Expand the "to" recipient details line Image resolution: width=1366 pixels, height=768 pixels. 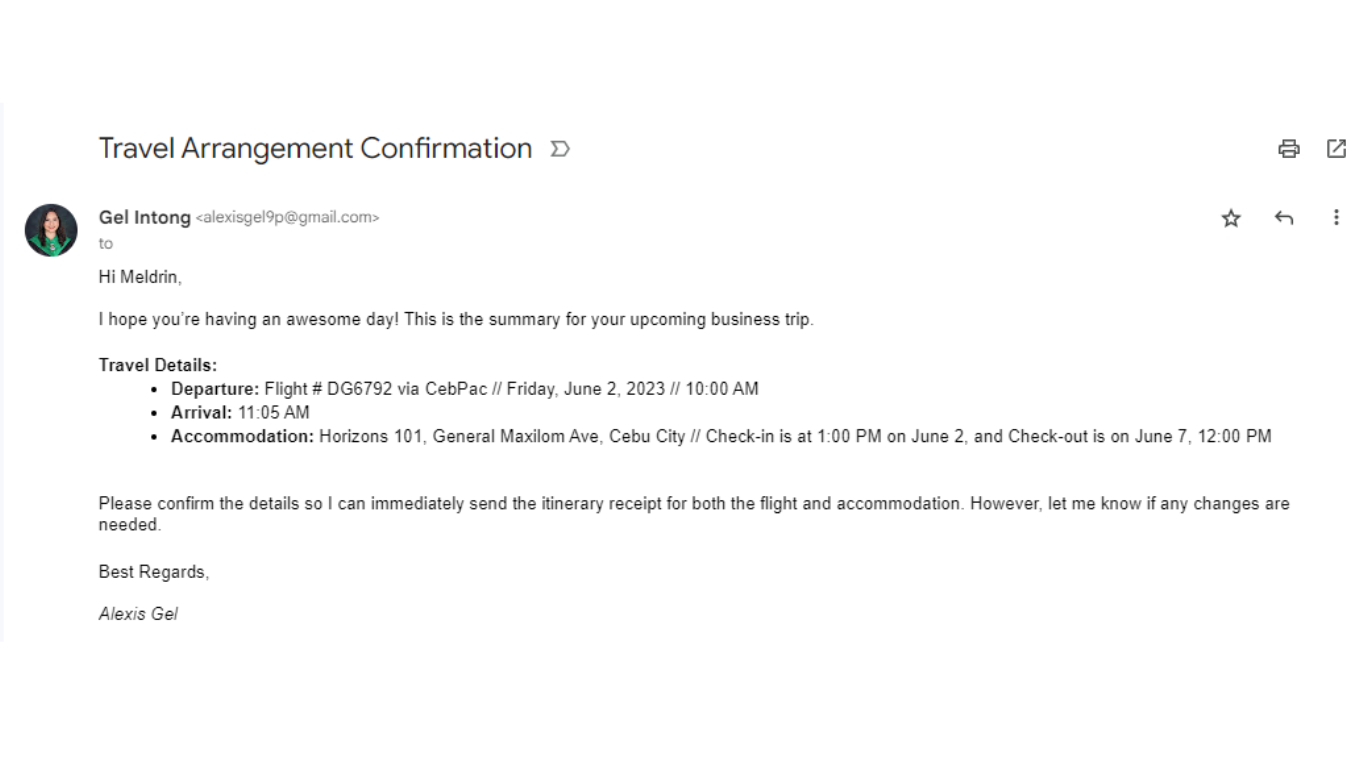106,243
